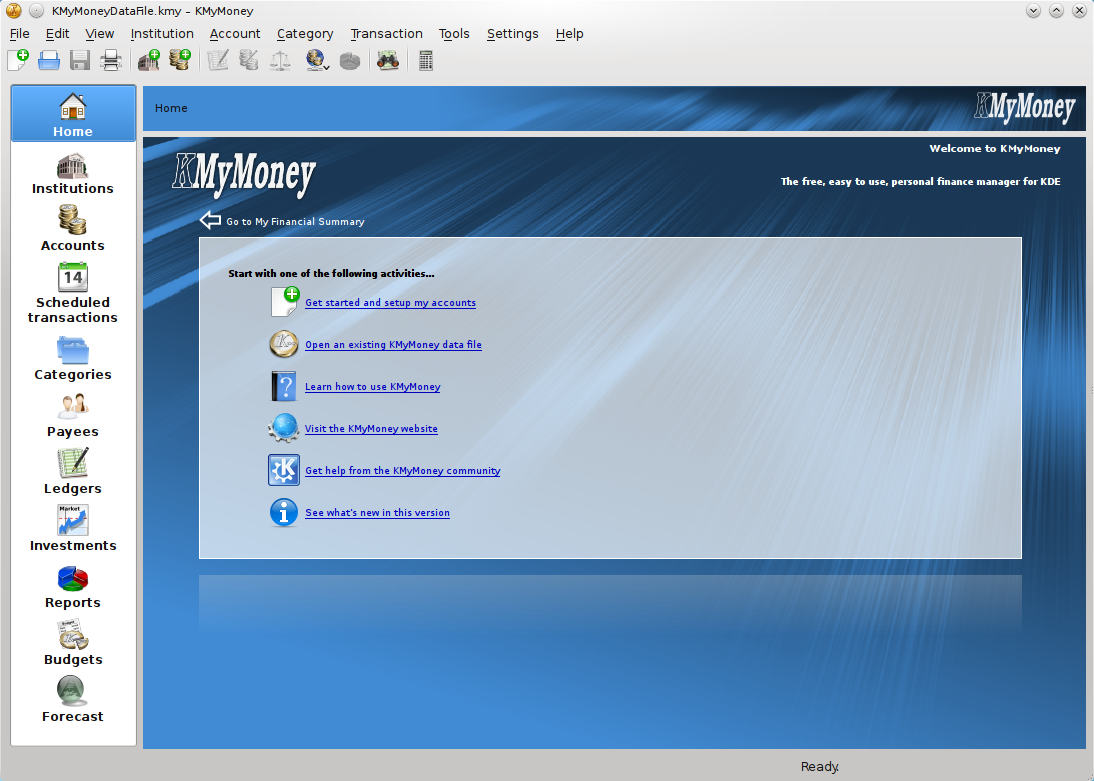
Task: Click the help book icon beside Learn how
Action: [x=284, y=386]
